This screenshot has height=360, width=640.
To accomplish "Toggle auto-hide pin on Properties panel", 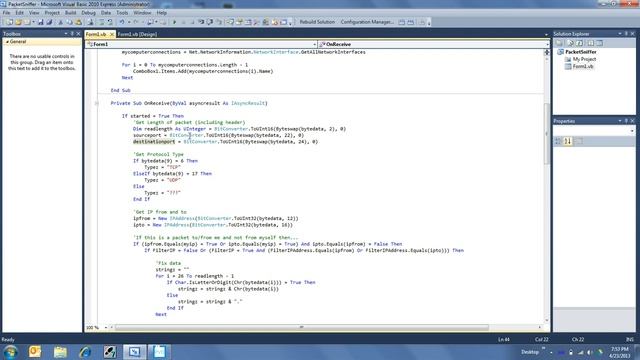I will 626,121.
